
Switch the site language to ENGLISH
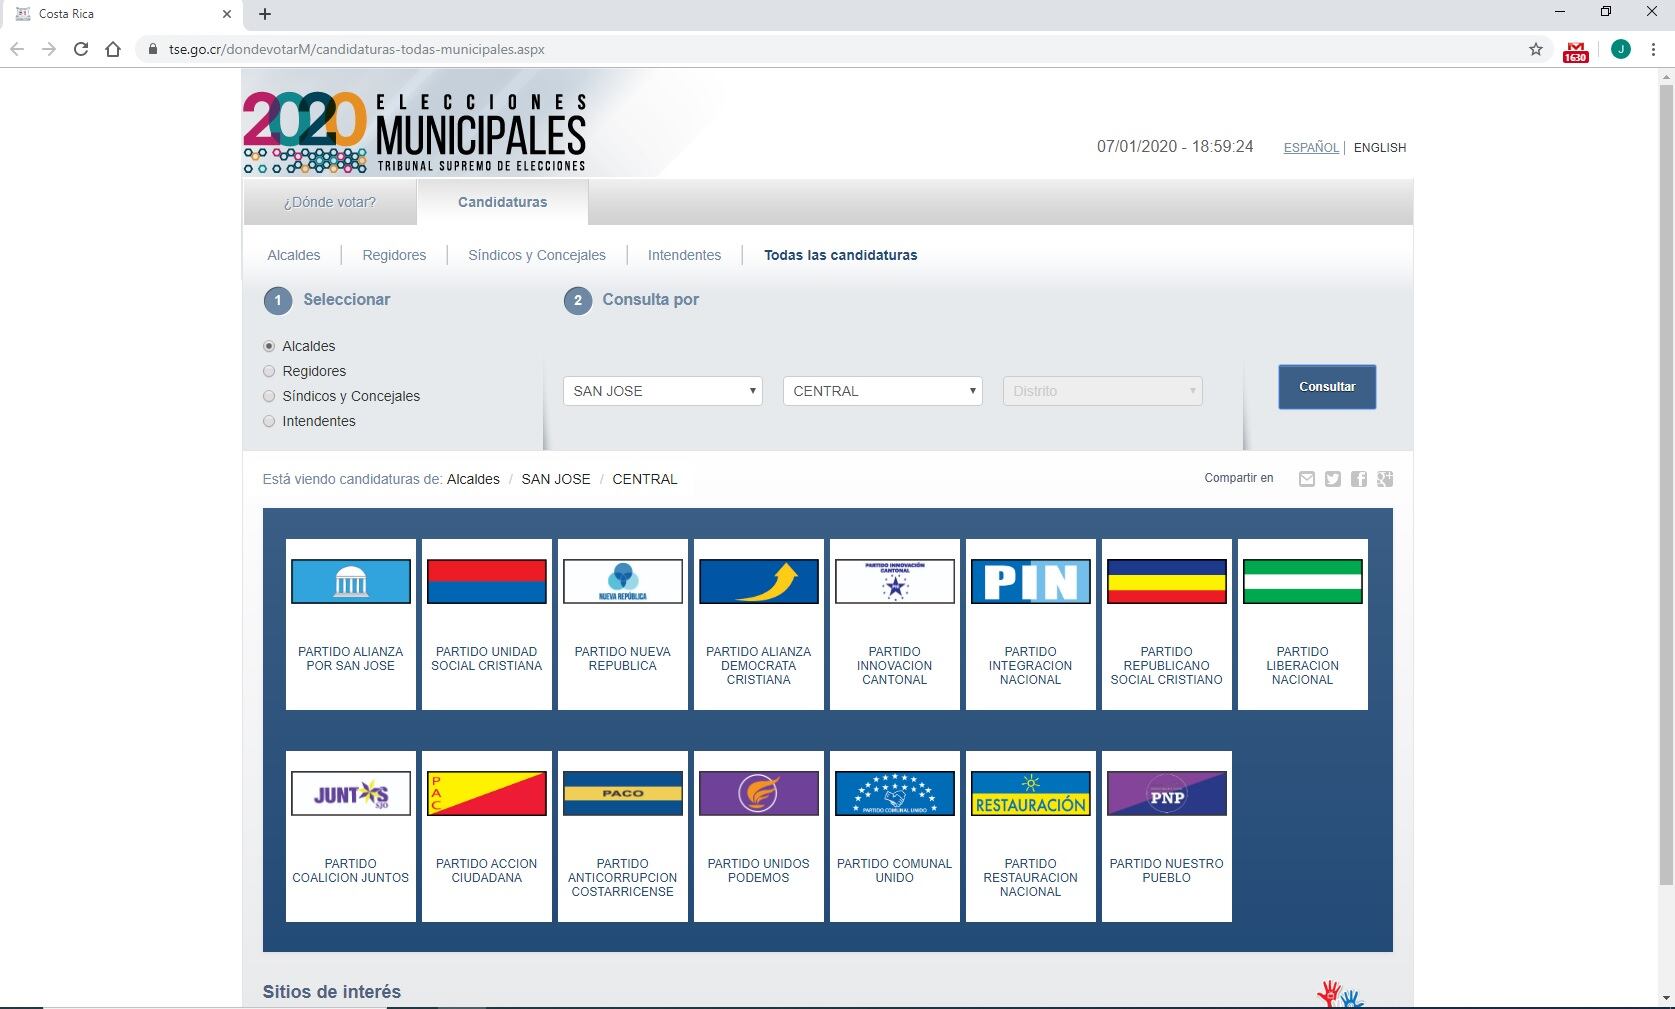1379,148
